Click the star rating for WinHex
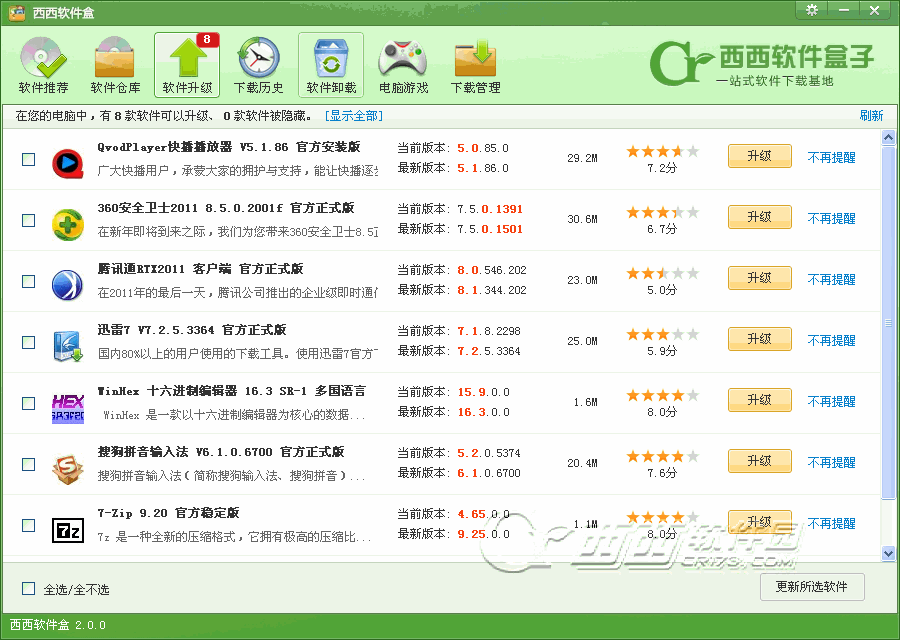 pos(662,395)
